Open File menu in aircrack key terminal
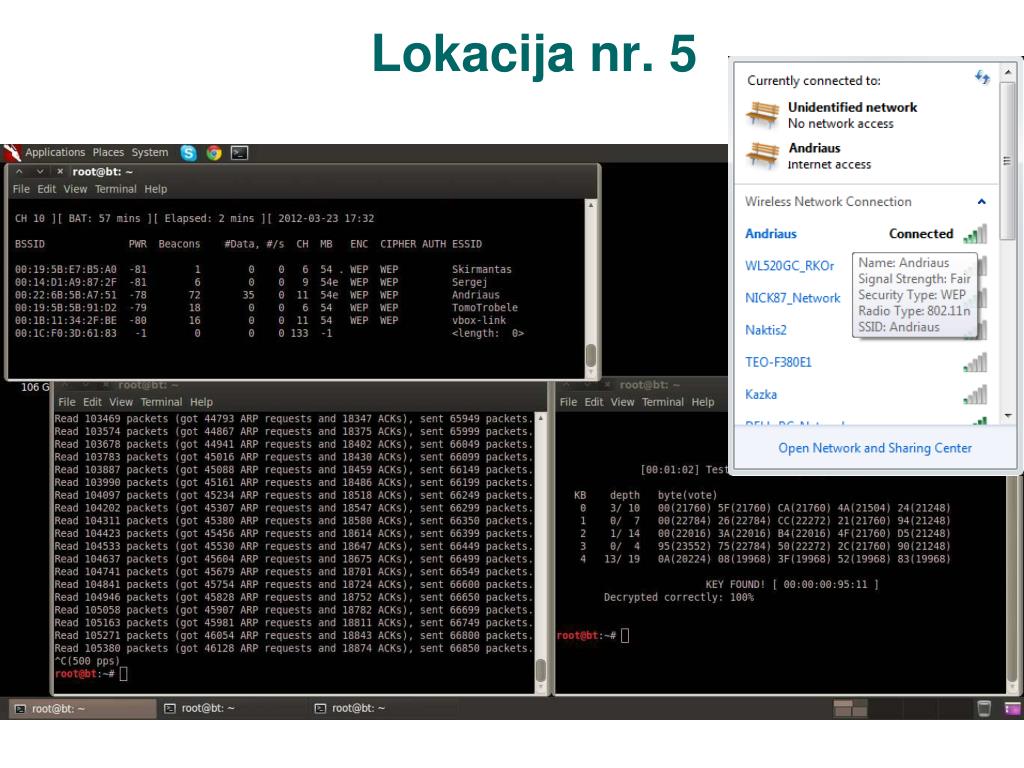 [x=568, y=402]
